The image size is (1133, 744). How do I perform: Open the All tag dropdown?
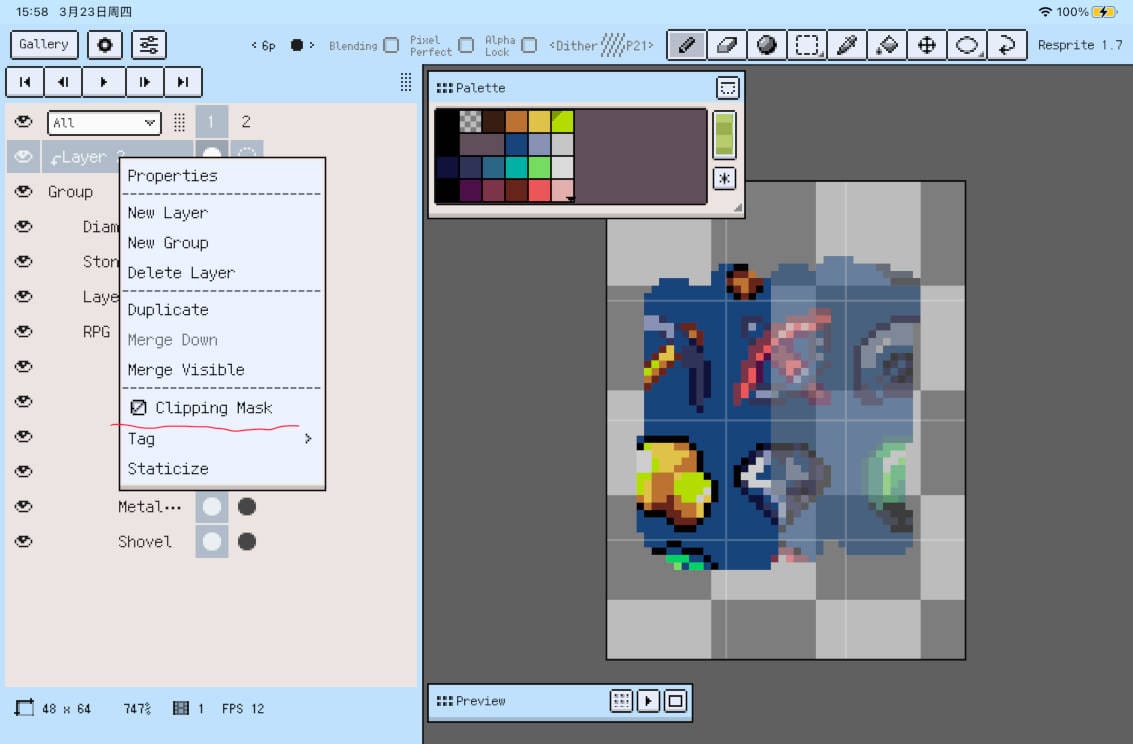coord(104,123)
